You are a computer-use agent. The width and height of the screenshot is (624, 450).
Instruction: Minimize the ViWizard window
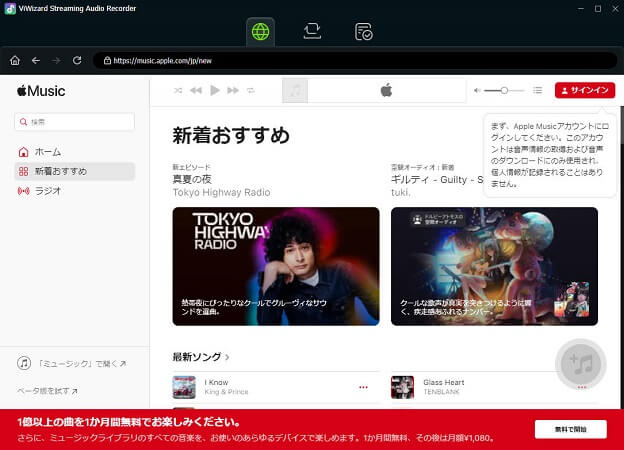coord(581,8)
